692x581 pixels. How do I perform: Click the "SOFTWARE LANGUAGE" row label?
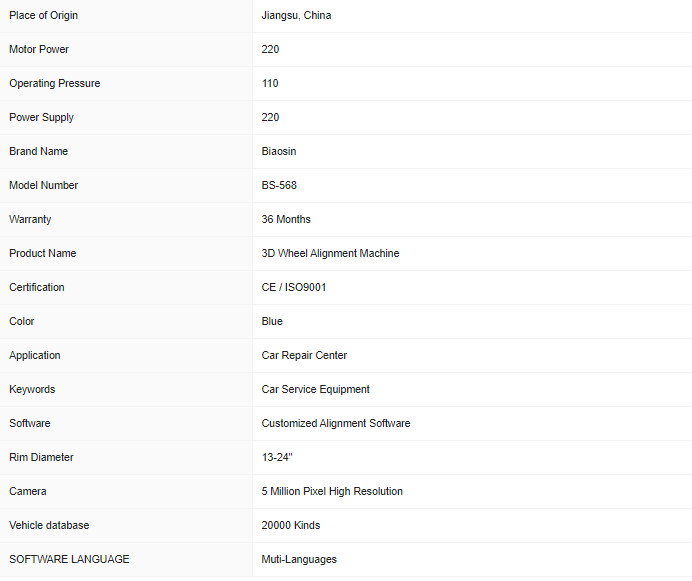69,559
